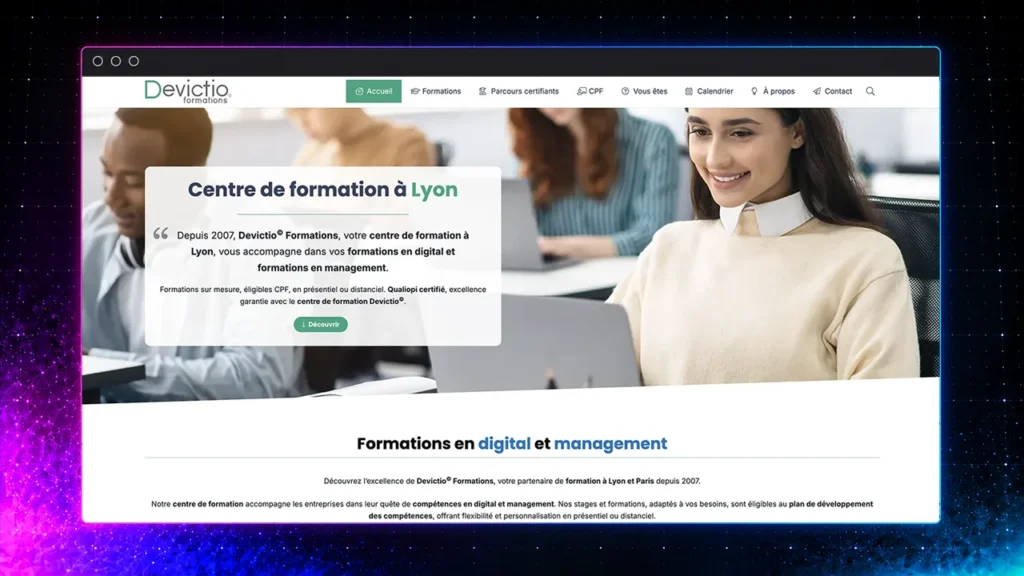Viewport: 1024px width, 576px height.
Task: Open the Accueil home tab
Action: click(x=374, y=91)
